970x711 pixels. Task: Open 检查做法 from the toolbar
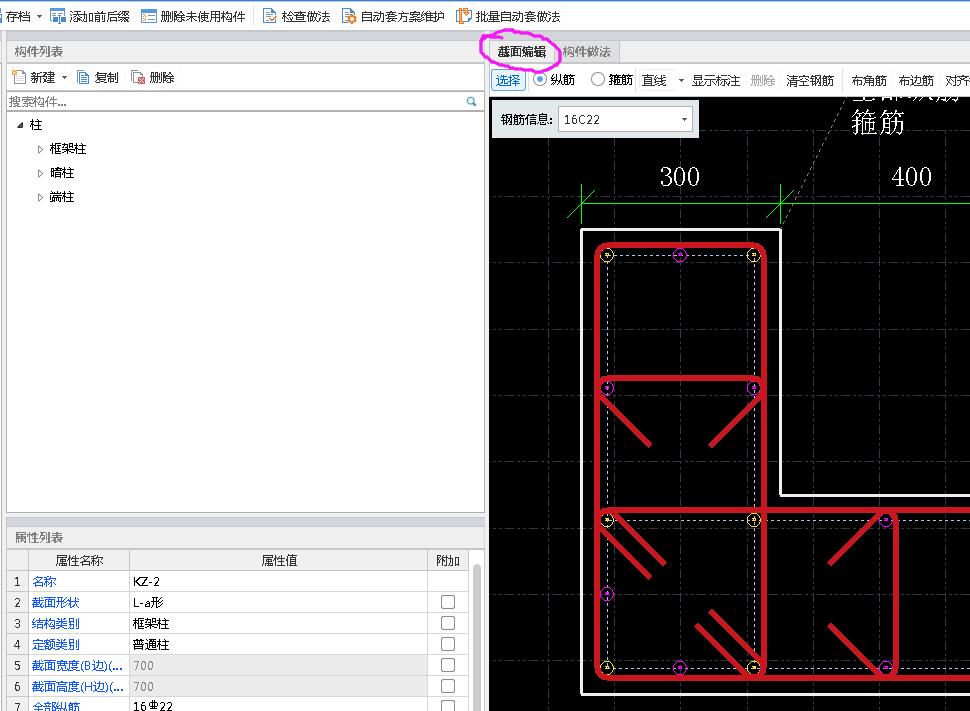[269, 16]
